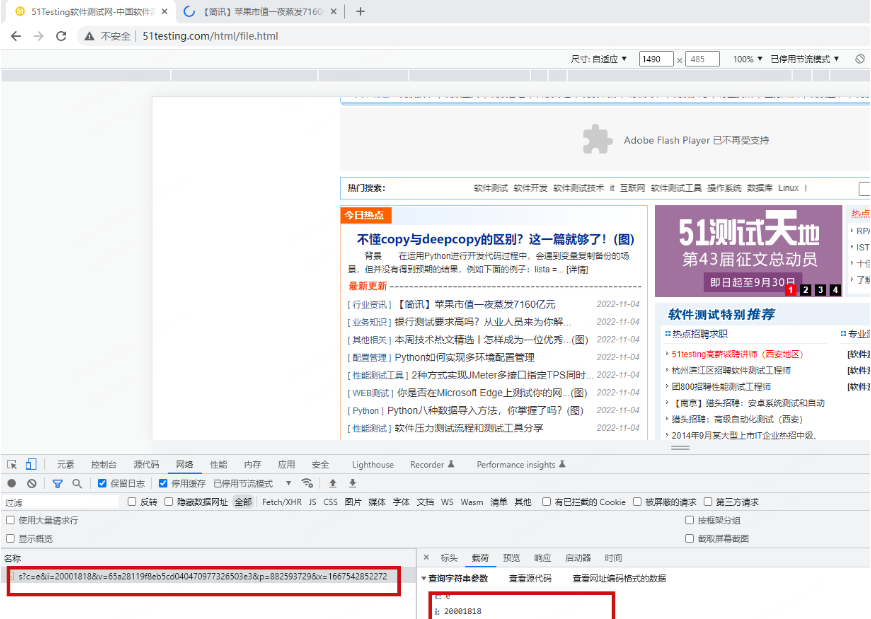
Task: Open the 100% zoom dropdown
Action: [747, 59]
